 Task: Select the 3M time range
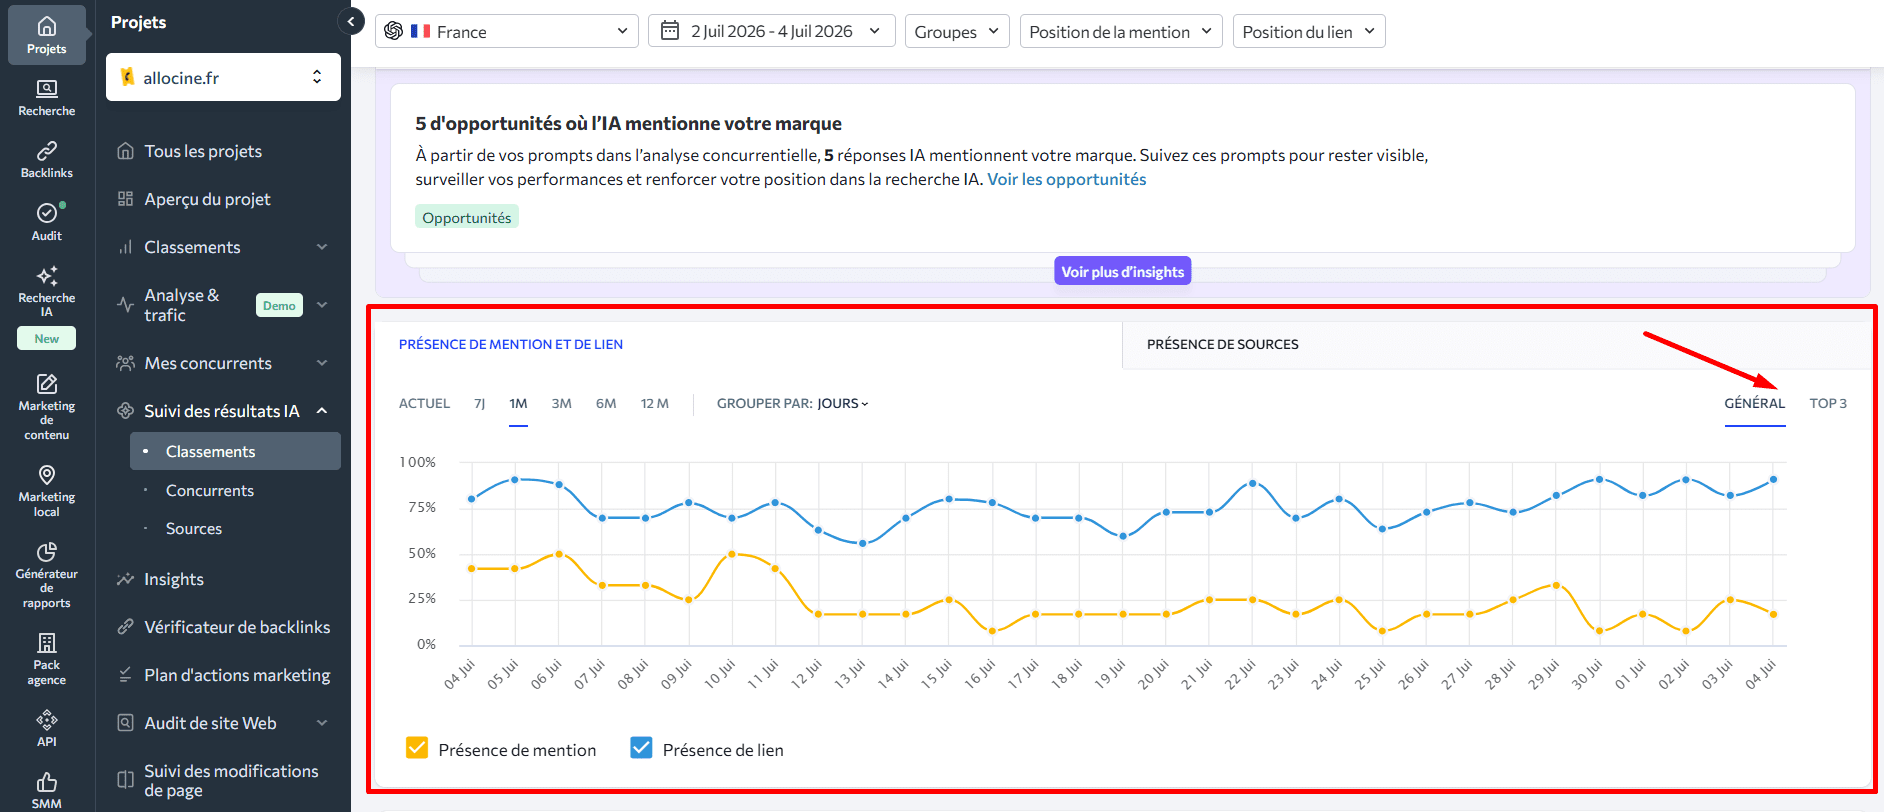[x=561, y=403]
